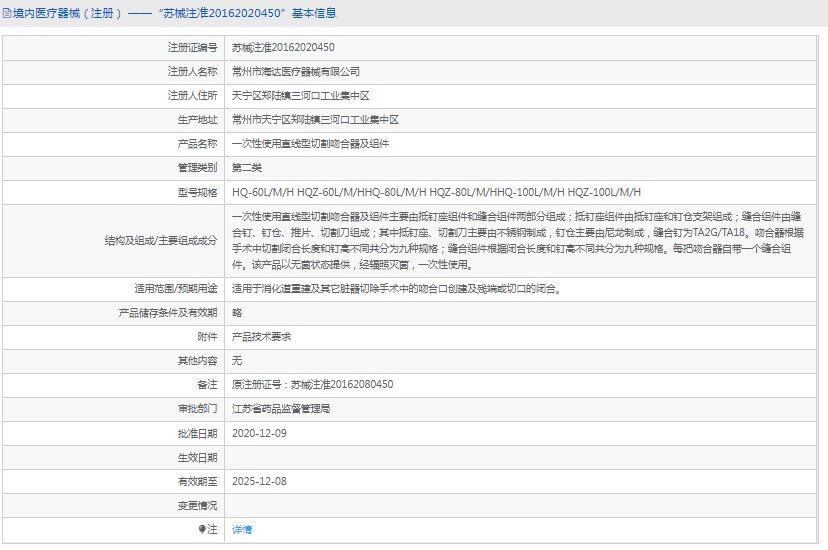Click the 注册证编号 label
This screenshot has height=550, width=828.
192,48
